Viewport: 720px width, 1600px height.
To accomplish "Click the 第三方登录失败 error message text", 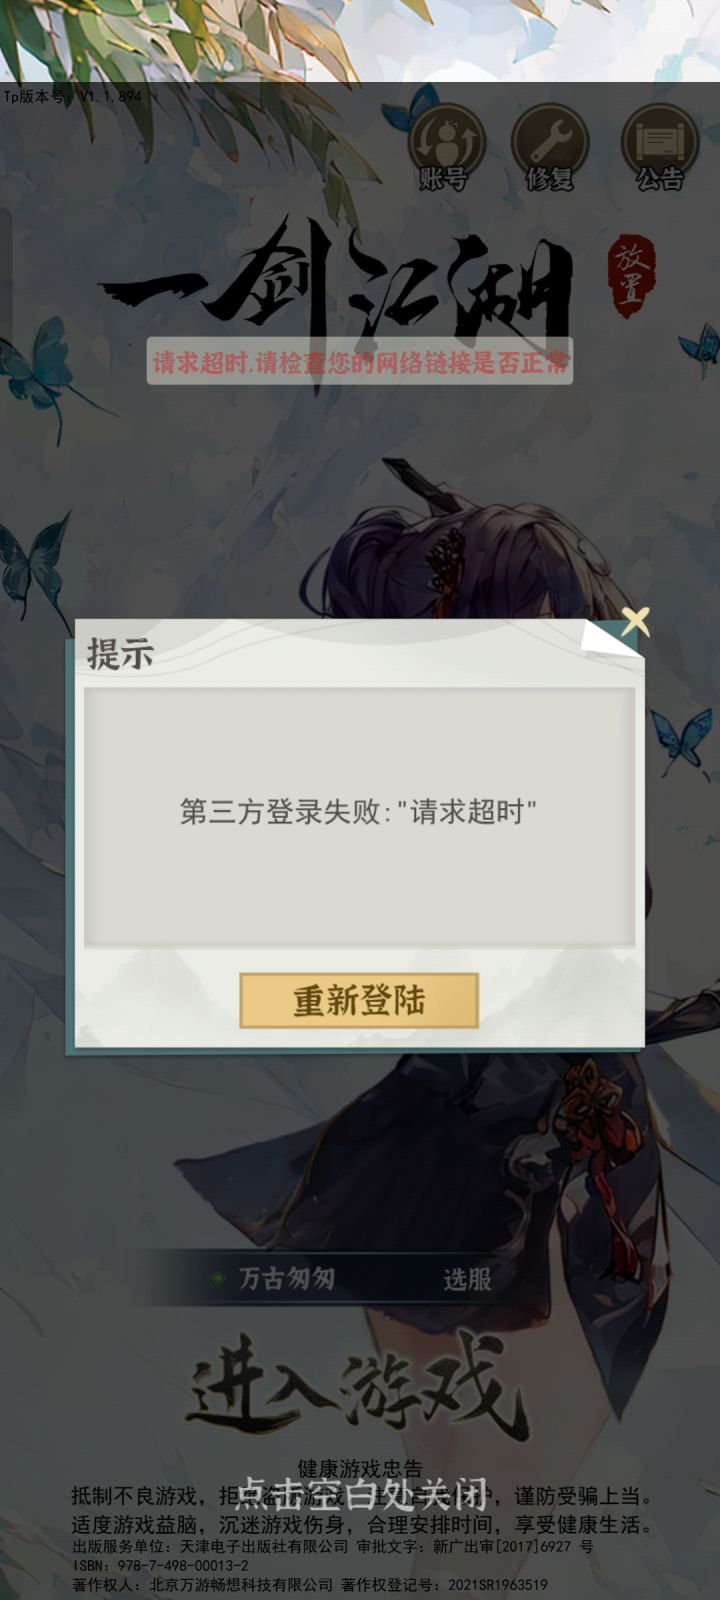I will pyautogui.click(x=359, y=811).
